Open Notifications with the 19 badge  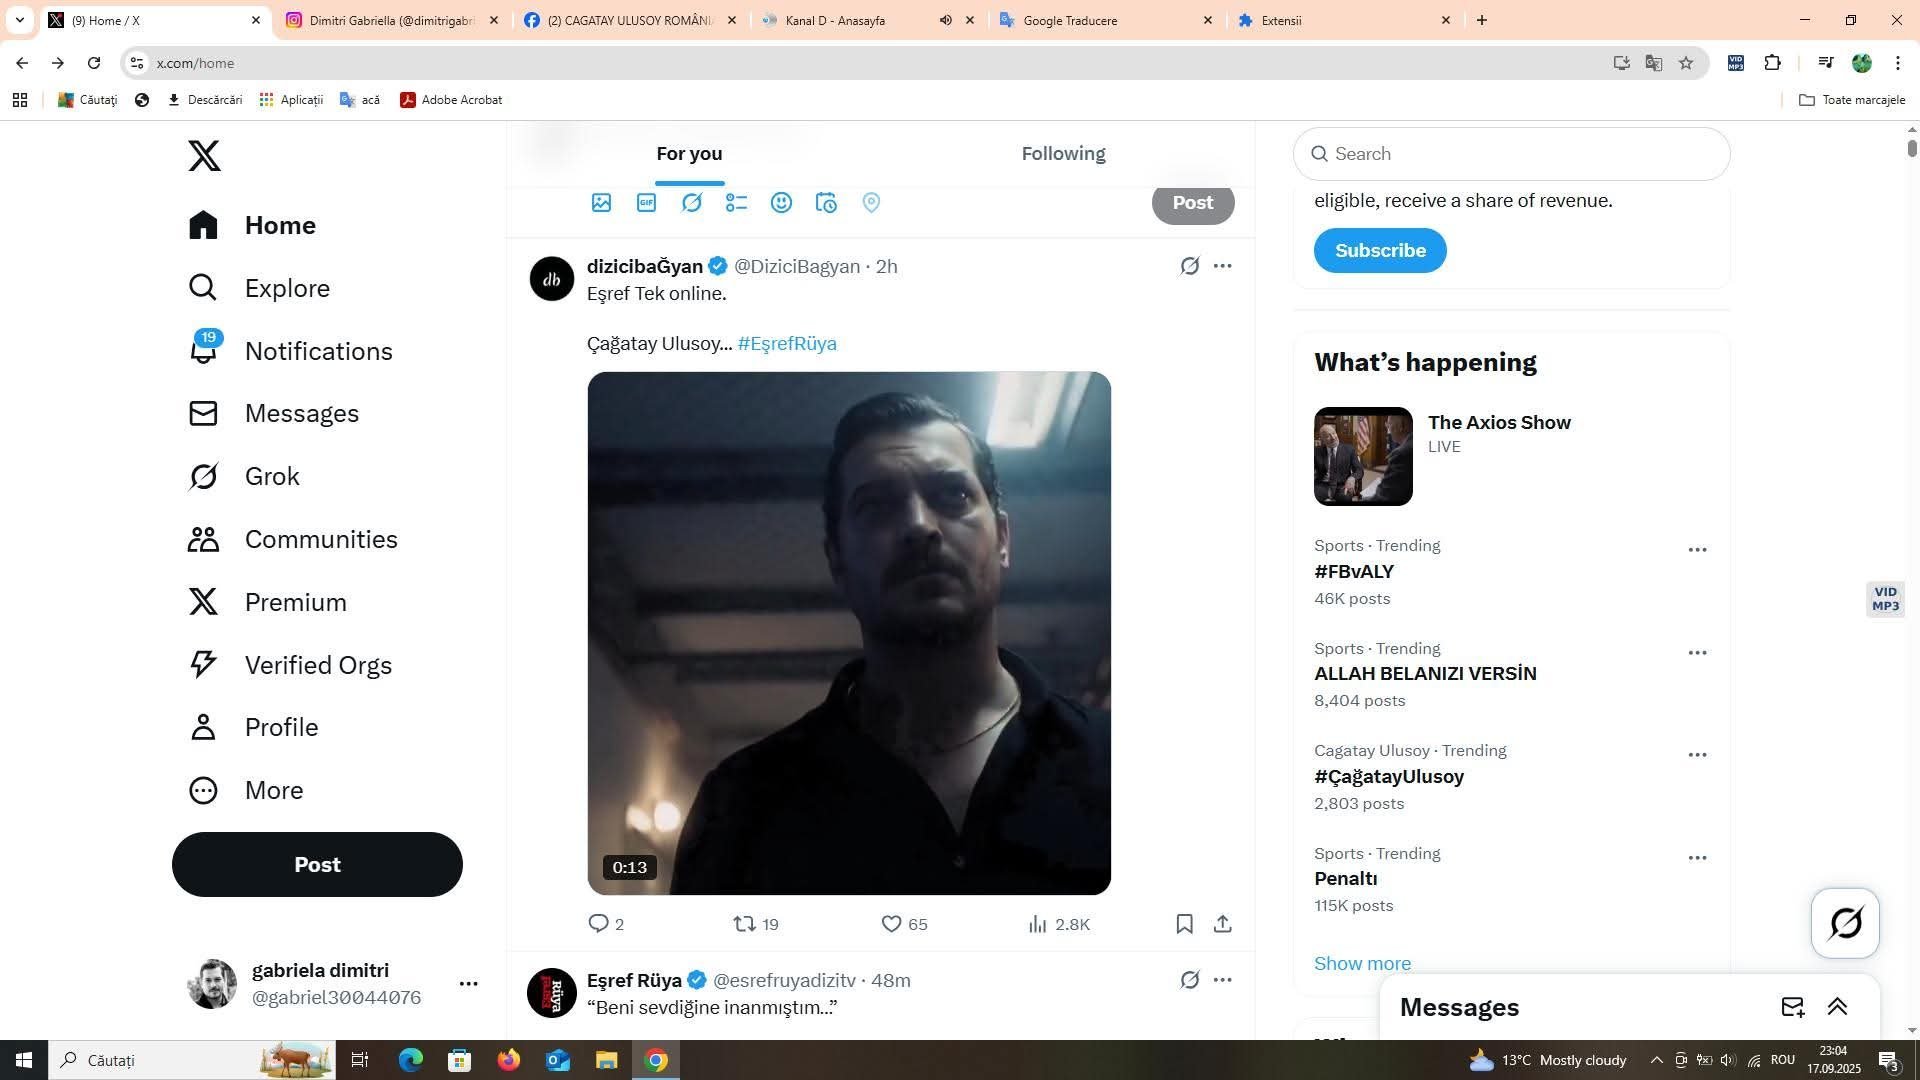point(290,351)
